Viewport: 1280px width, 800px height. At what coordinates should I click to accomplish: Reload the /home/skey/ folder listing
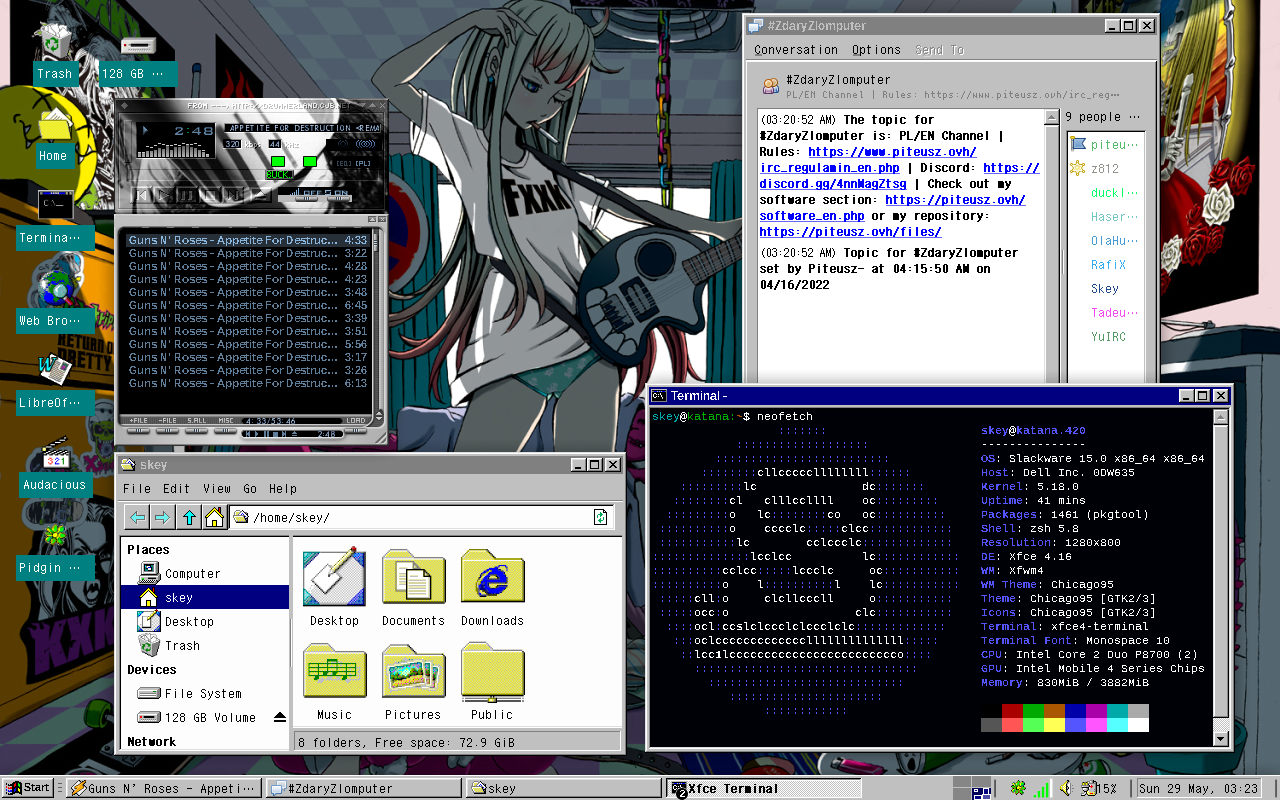pos(600,517)
